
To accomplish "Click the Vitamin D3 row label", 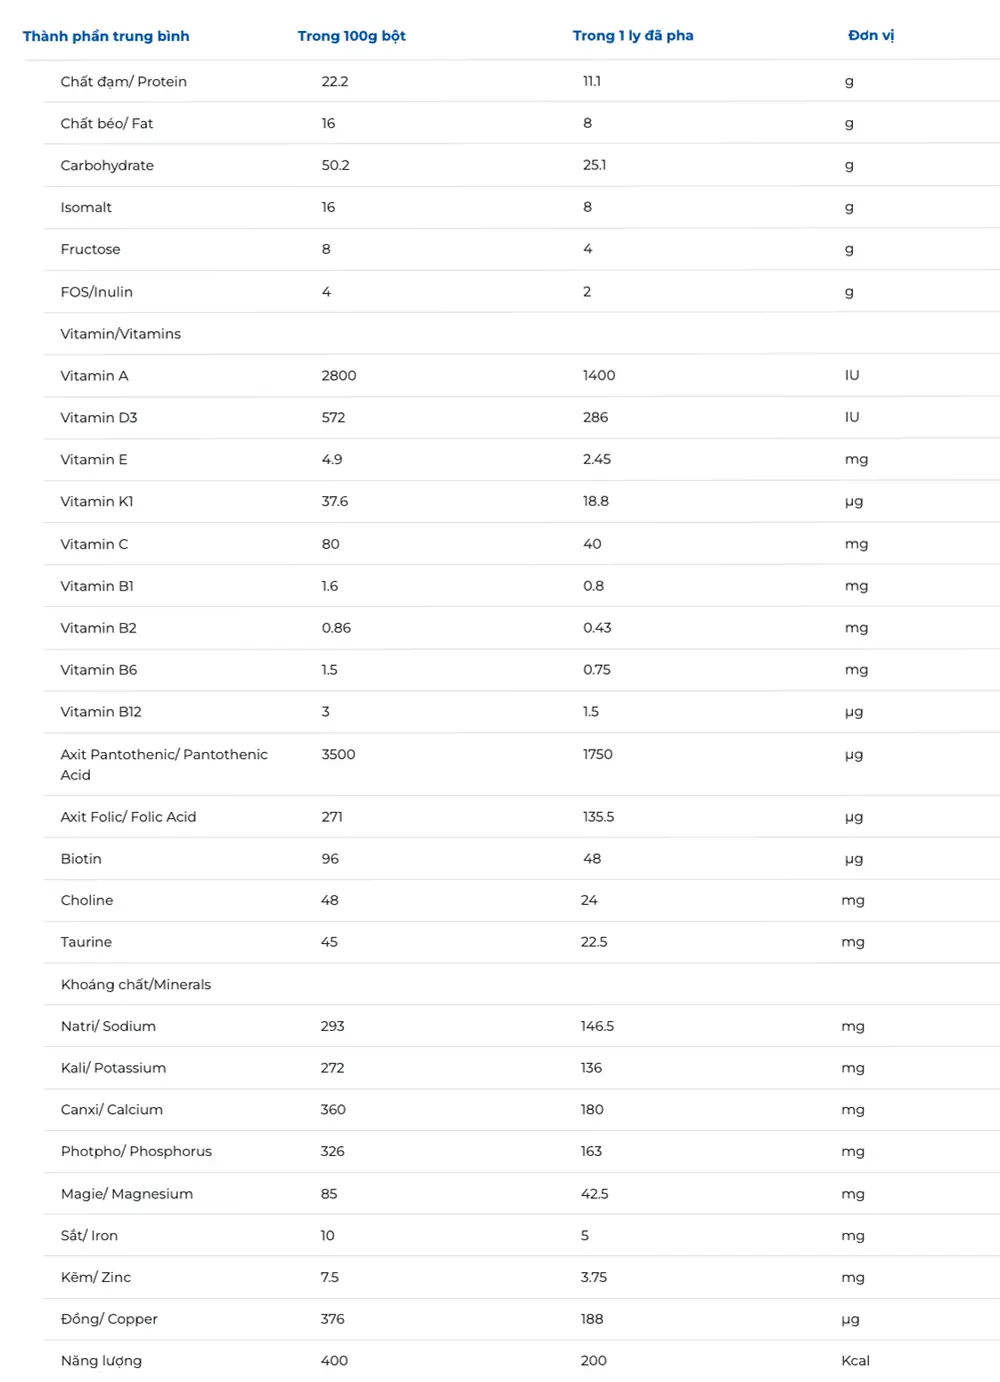I will point(99,418).
